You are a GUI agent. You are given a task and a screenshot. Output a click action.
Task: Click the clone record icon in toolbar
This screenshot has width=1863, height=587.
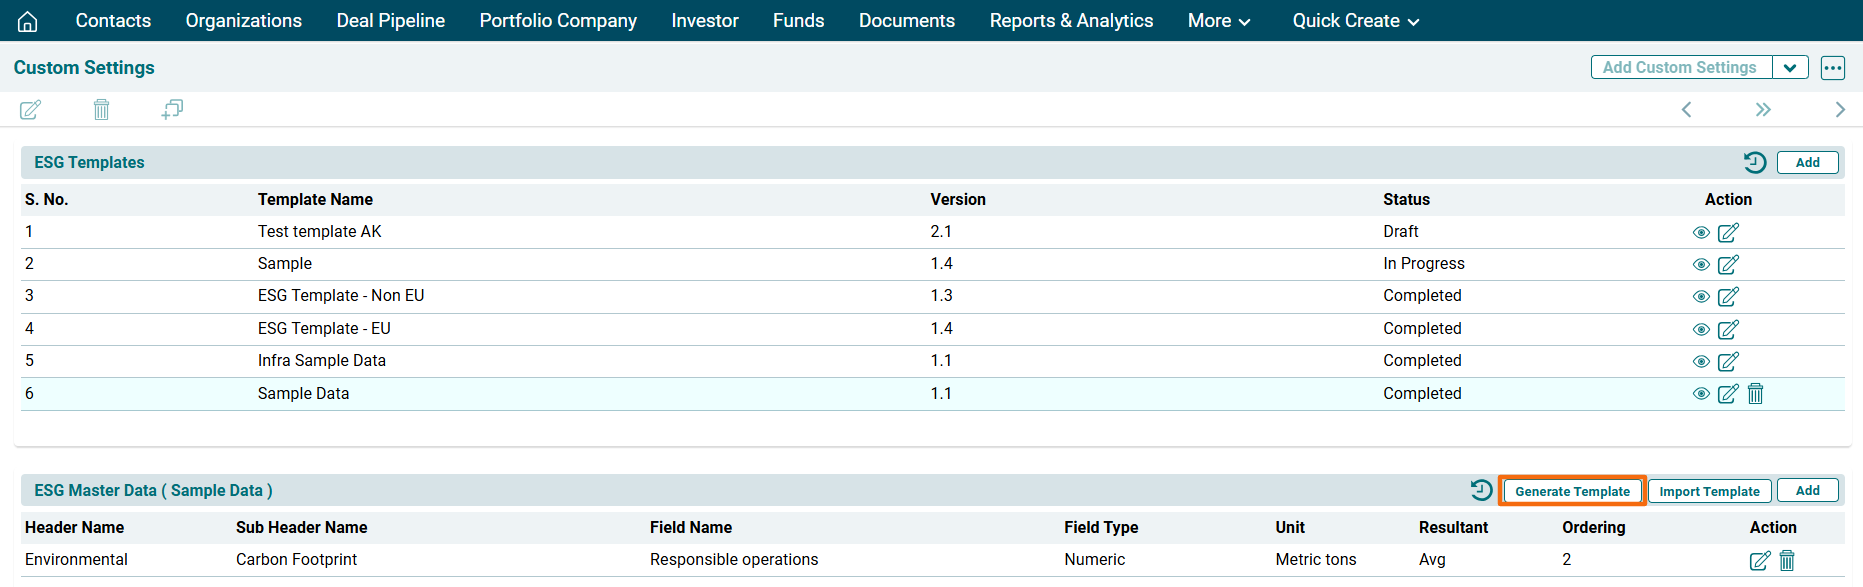(172, 109)
